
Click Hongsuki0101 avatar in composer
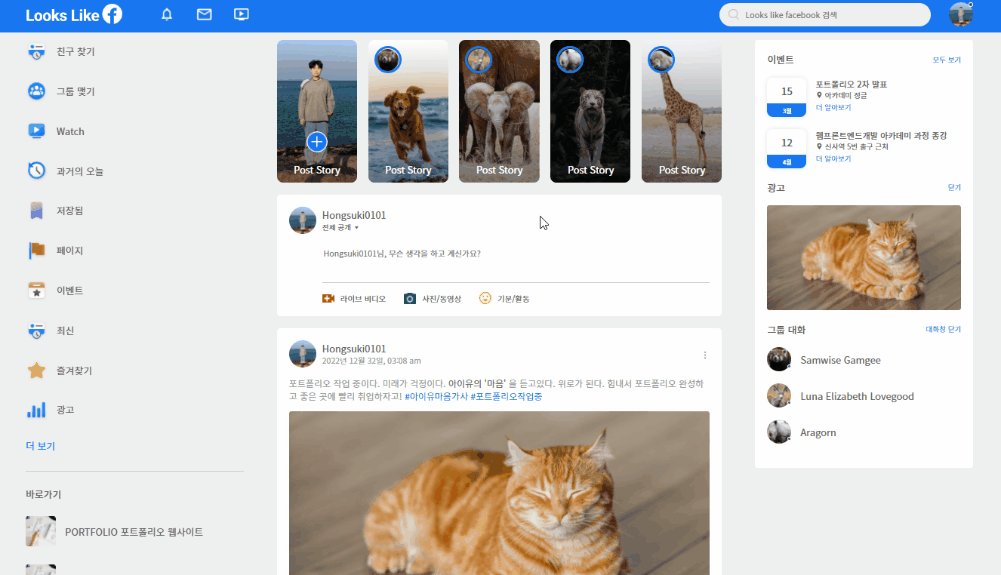pyautogui.click(x=303, y=220)
